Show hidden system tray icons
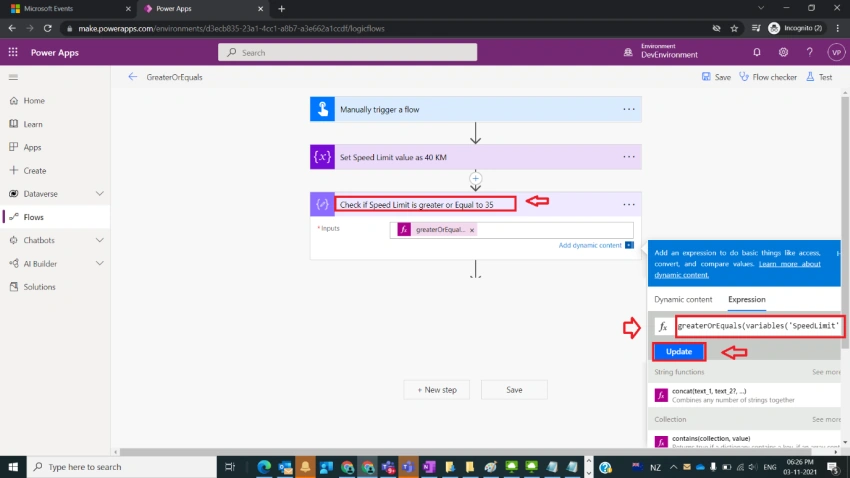The width and height of the screenshot is (850, 478). tap(673, 467)
